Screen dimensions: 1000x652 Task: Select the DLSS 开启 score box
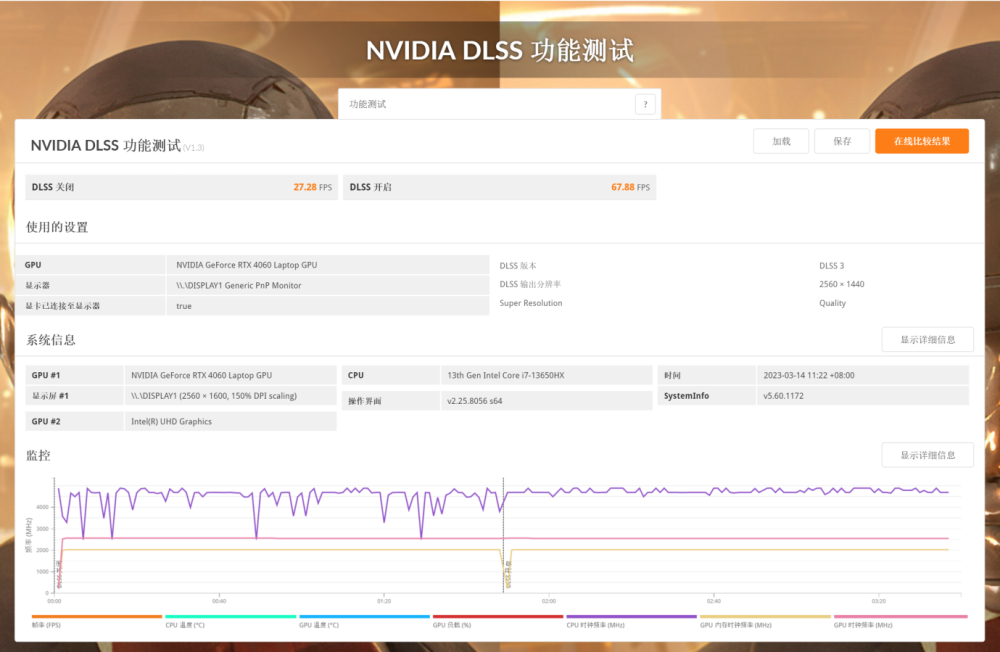(499, 187)
